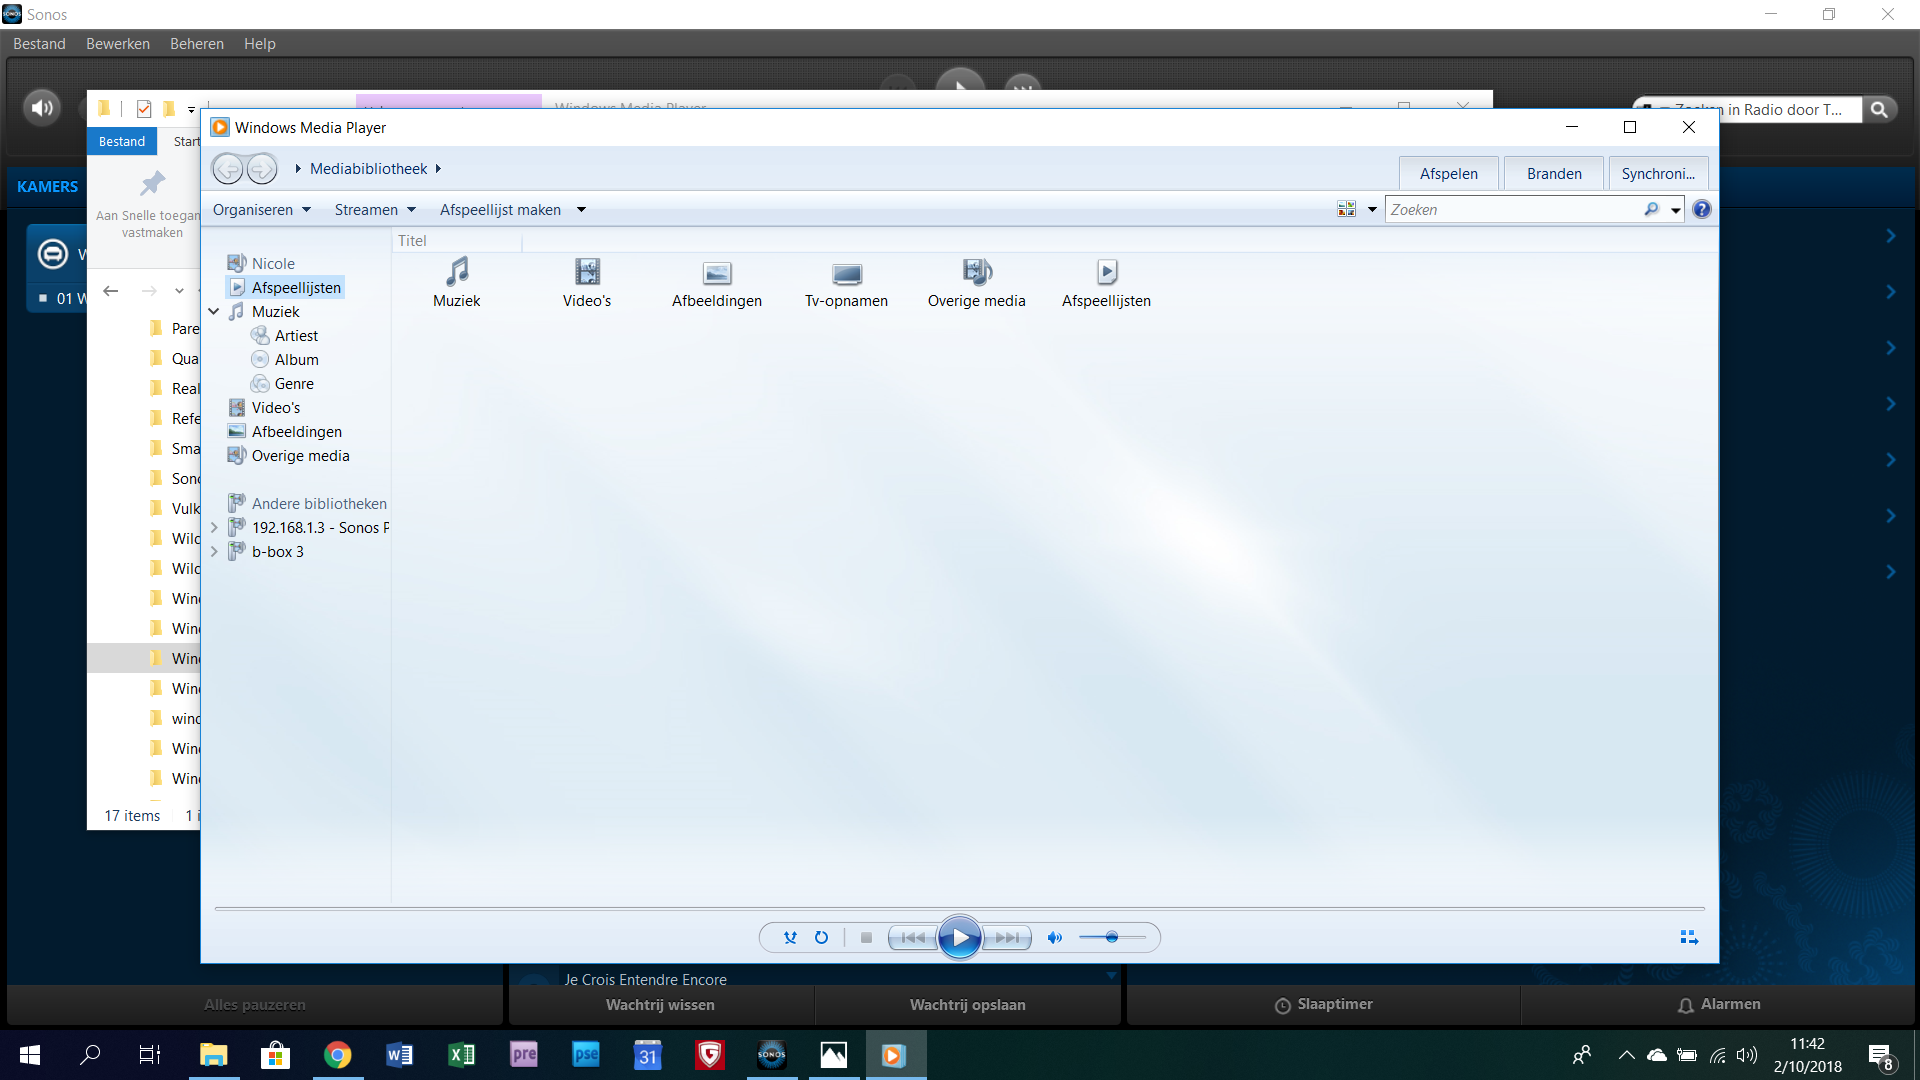Expand the b-box 3 library node
The width and height of the screenshot is (1920, 1080).
tap(214, 552)
